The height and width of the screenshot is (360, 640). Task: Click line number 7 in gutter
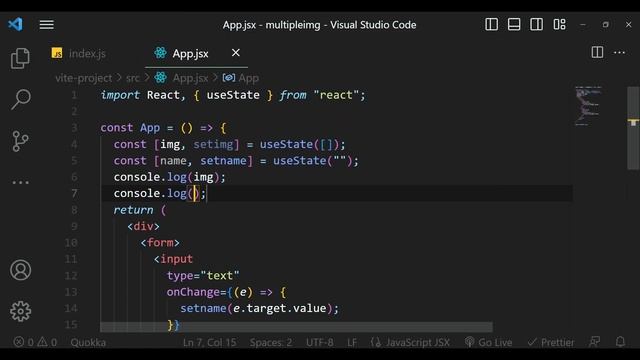tap(74, 193)
